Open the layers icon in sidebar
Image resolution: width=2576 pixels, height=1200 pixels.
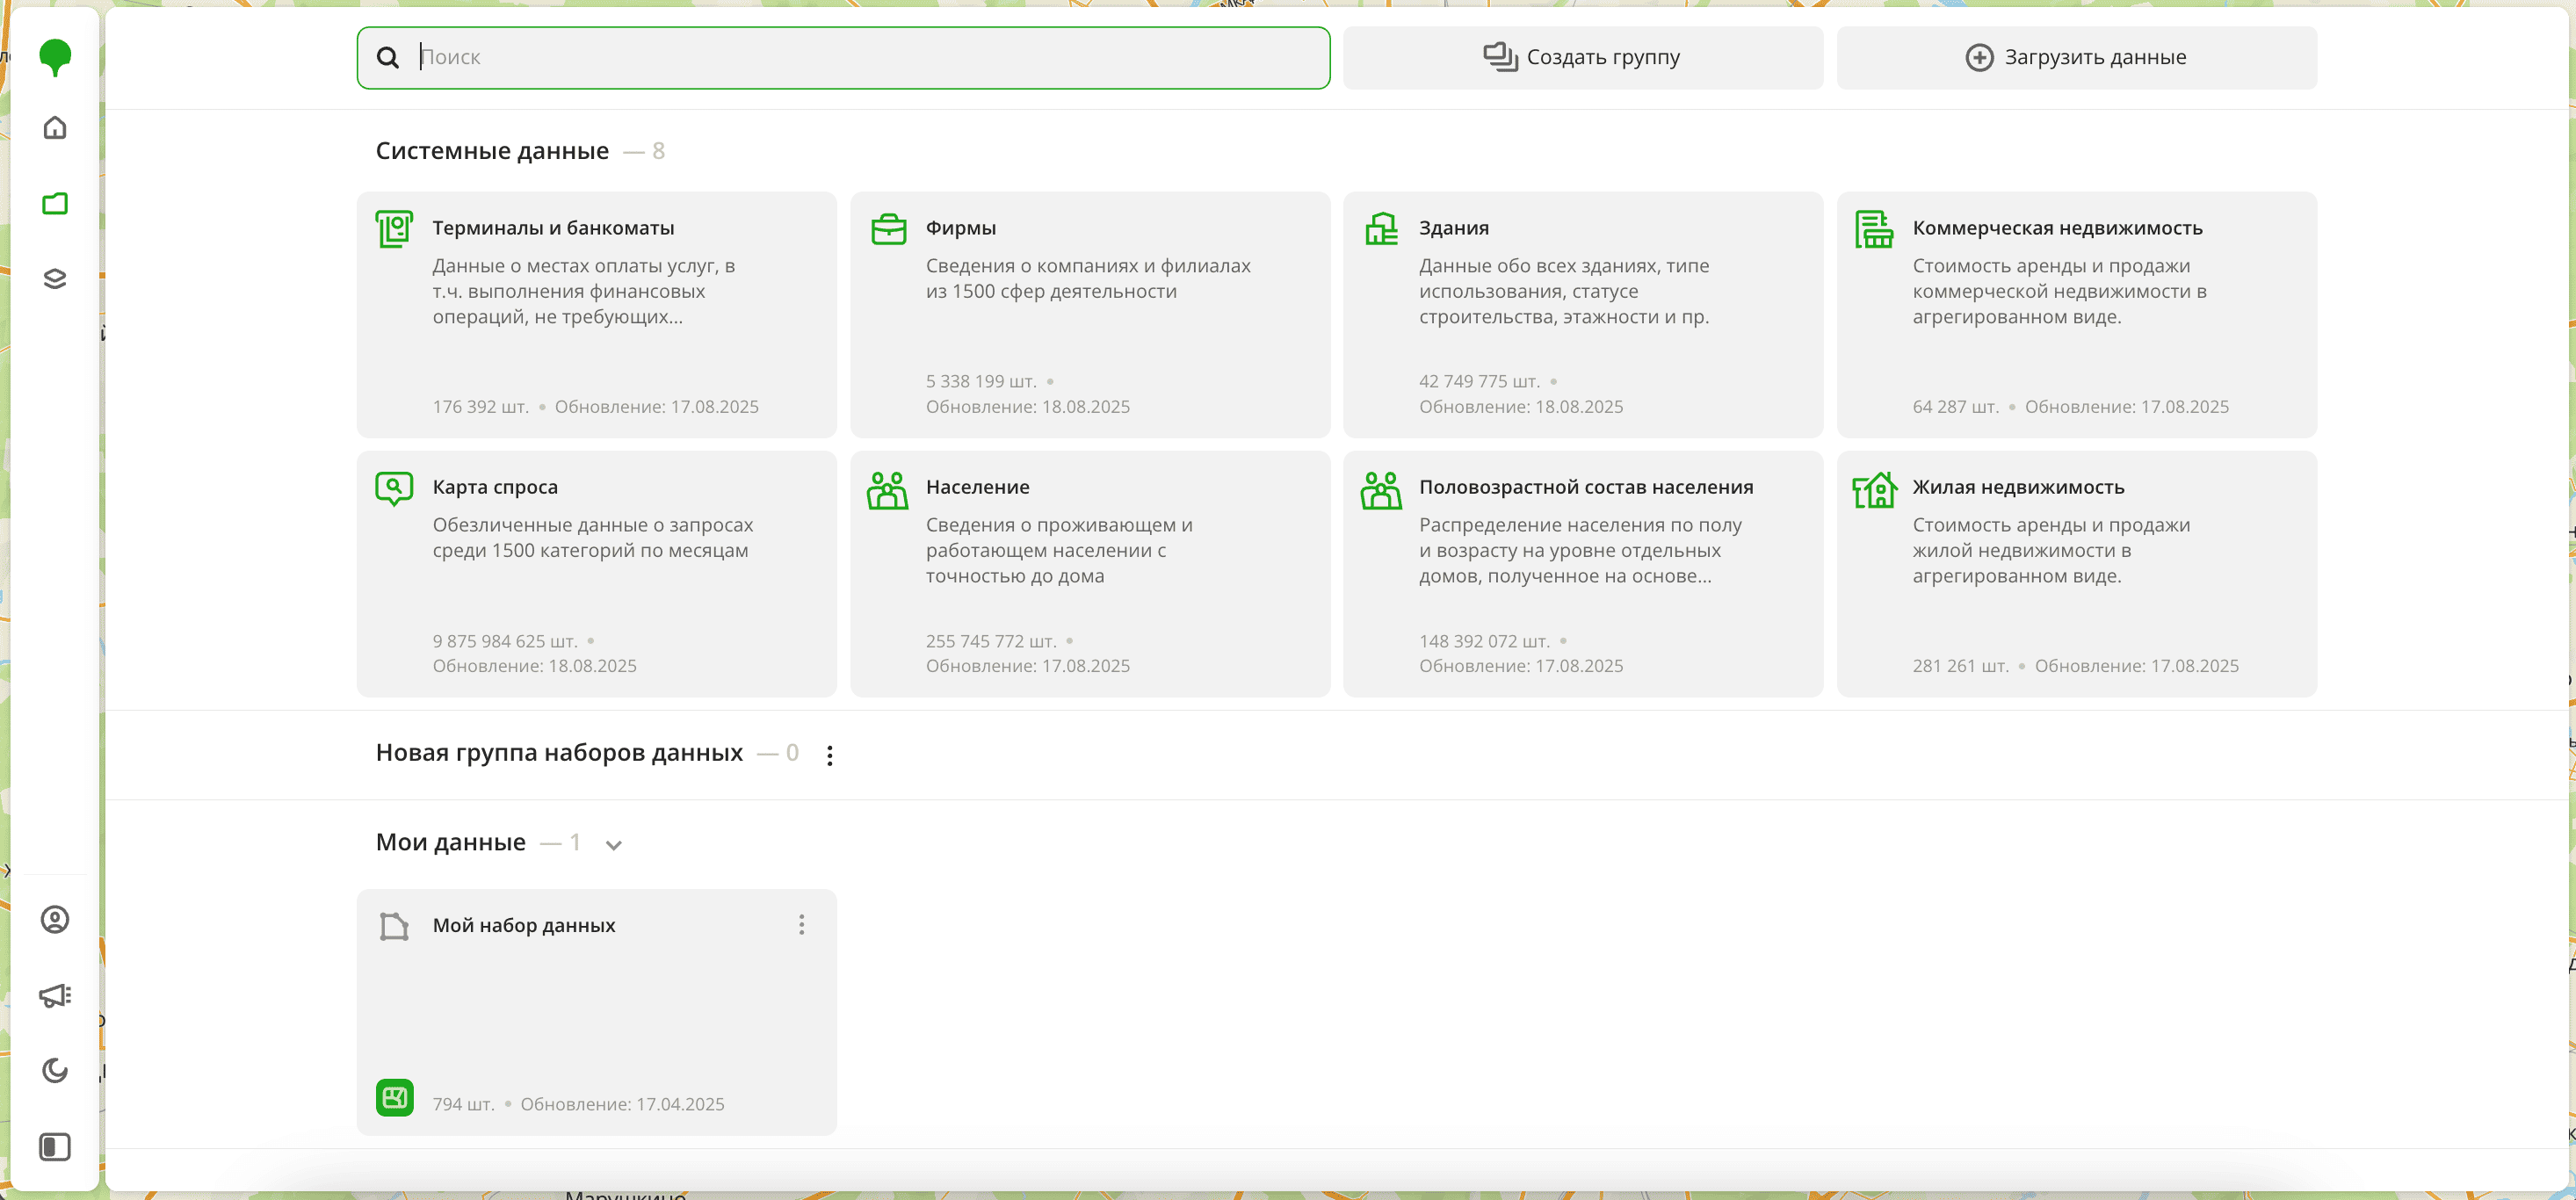[55, 279]
